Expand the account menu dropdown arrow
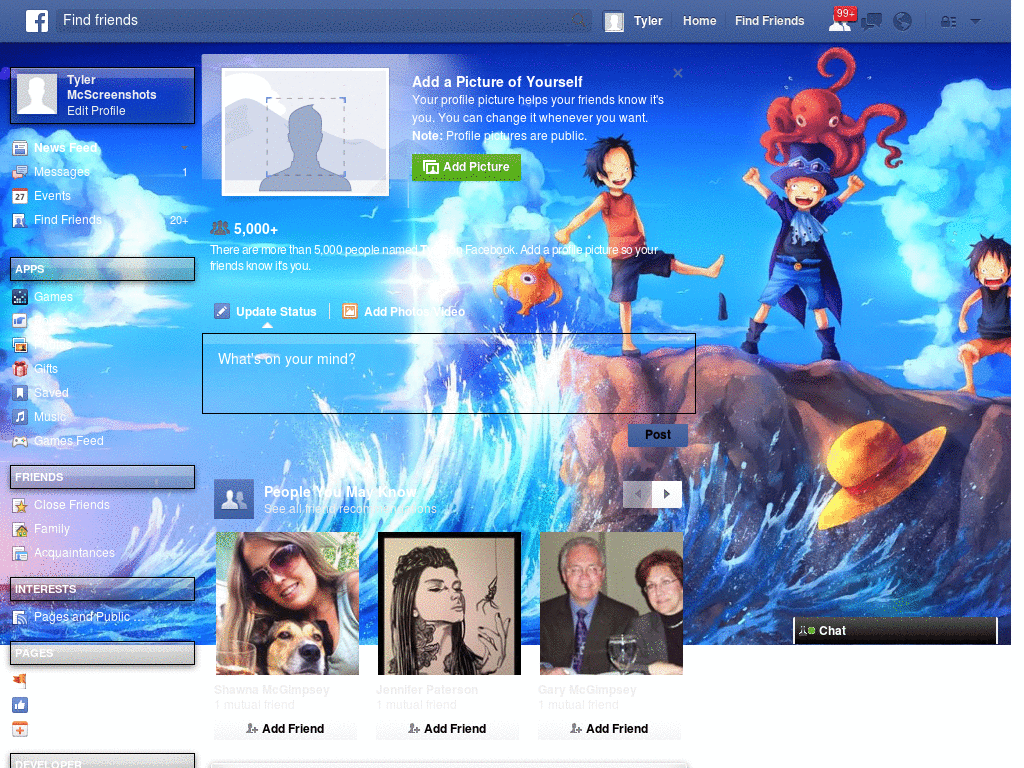 click(x=975, y=21)
